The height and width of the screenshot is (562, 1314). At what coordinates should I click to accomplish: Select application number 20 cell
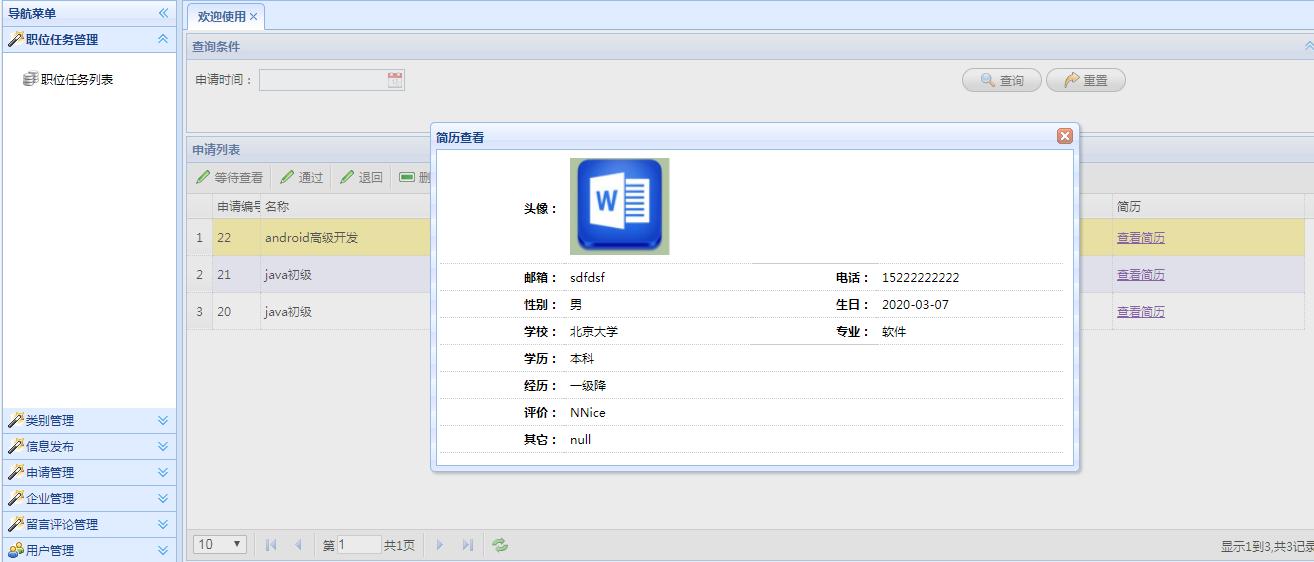[236, 312]
